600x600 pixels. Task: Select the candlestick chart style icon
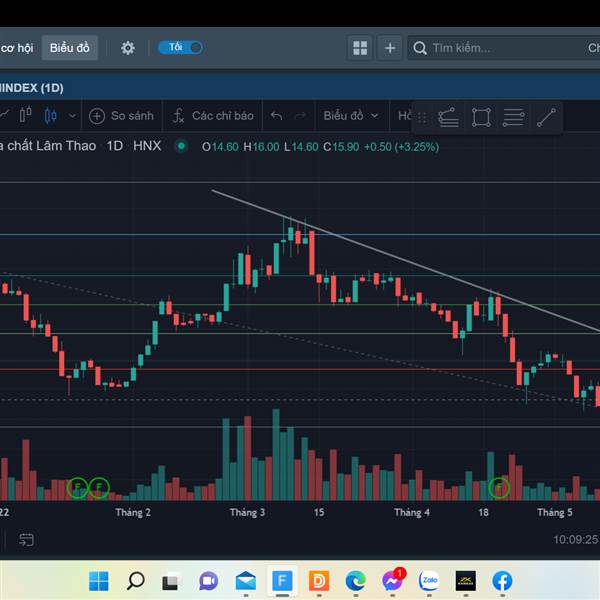[51, 115]
